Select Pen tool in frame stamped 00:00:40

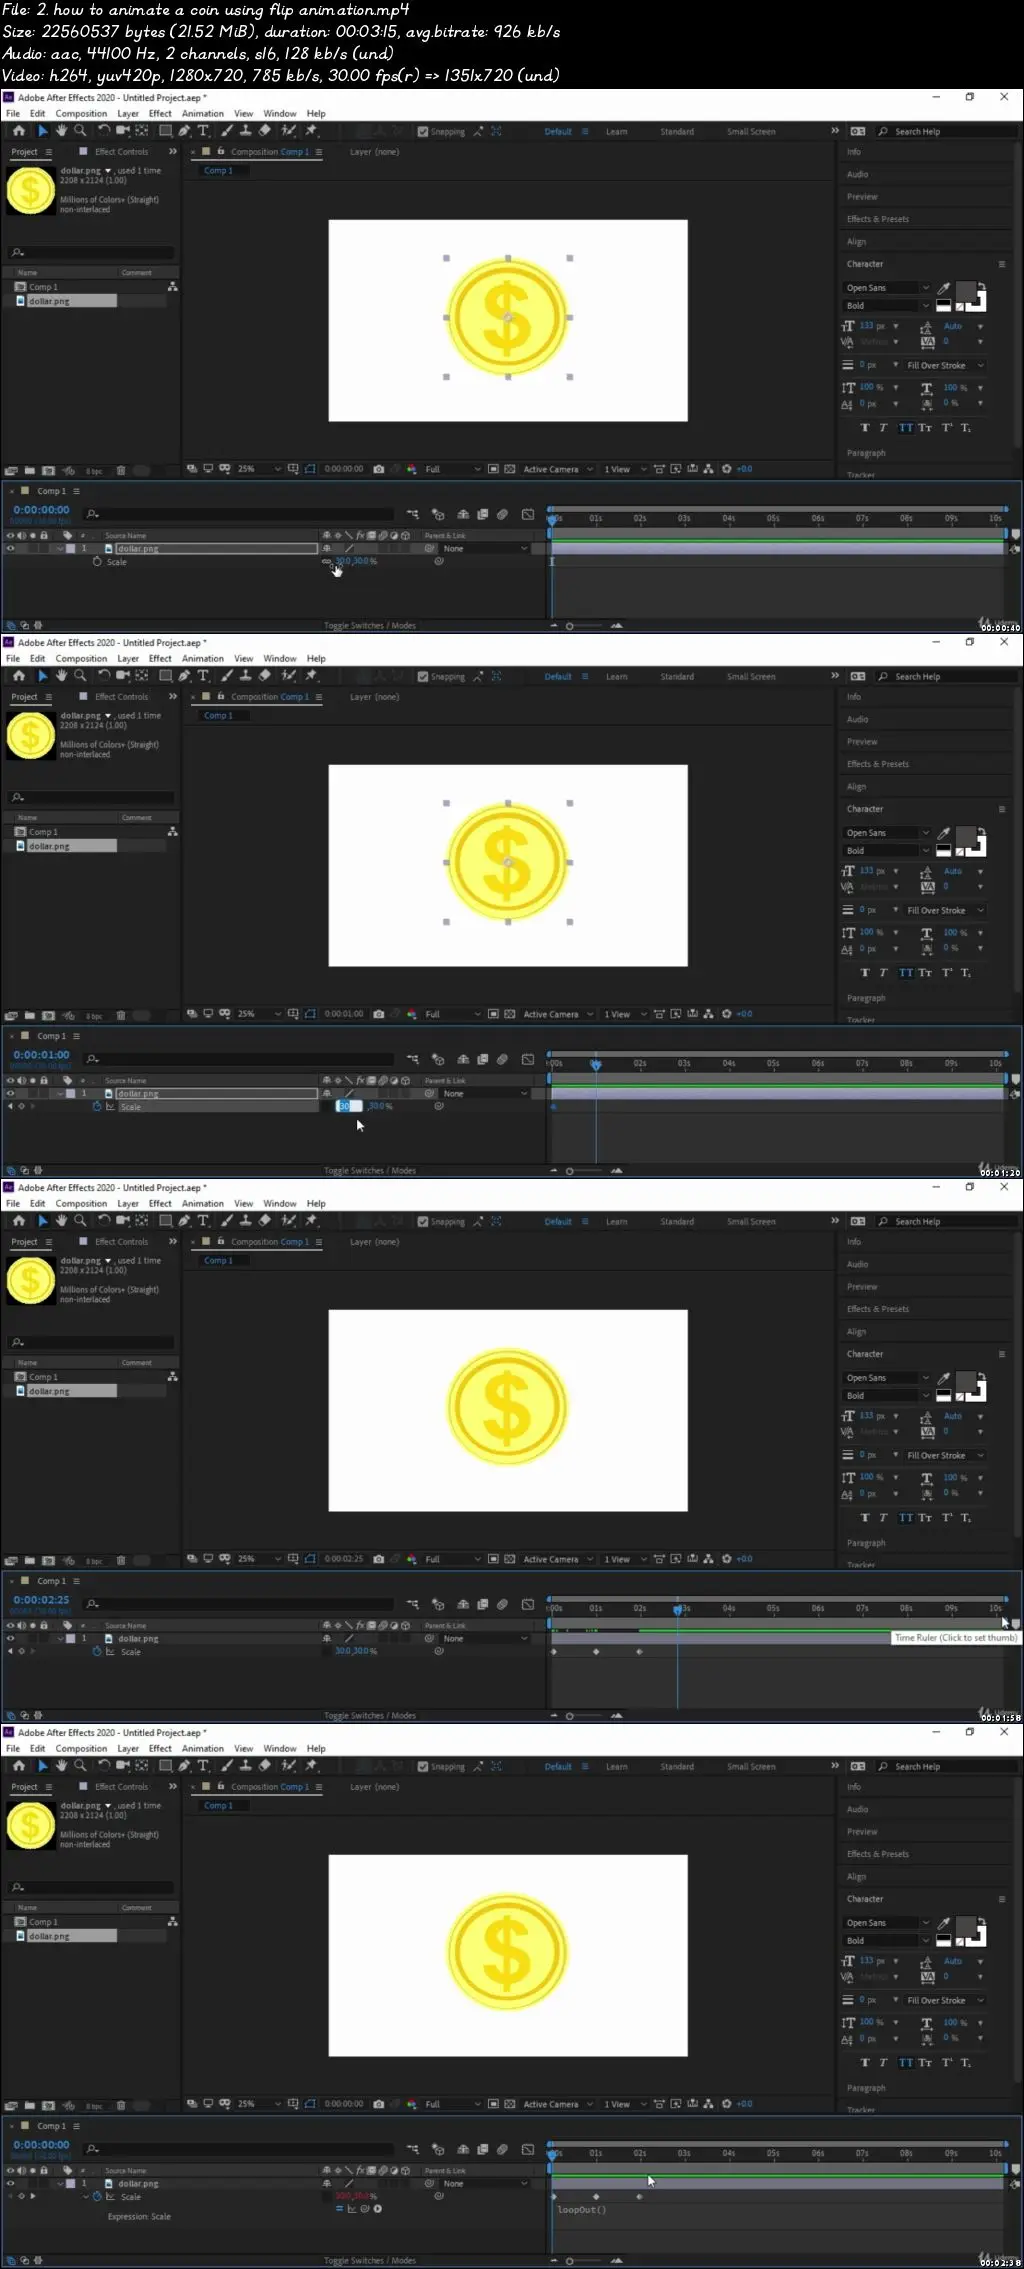pyautogui.click(x=184, y=131)
